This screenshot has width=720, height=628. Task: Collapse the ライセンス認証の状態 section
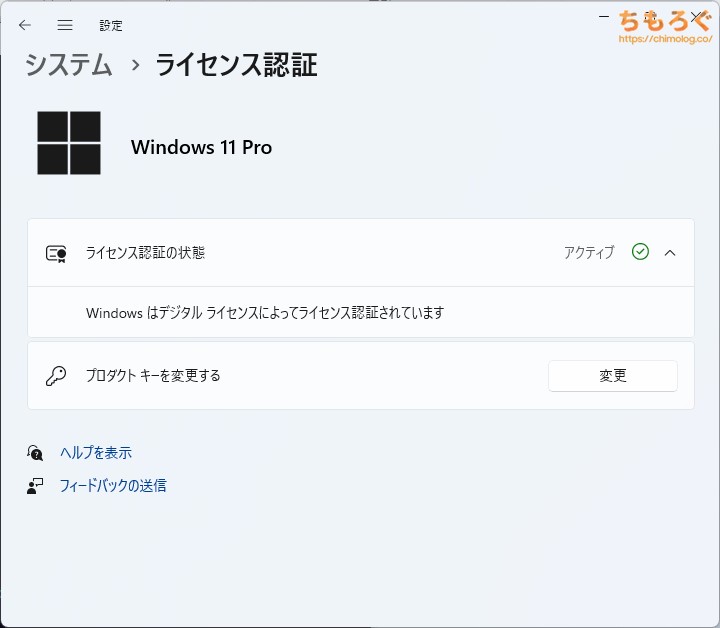pyautogui.click(x=670, y=252)
